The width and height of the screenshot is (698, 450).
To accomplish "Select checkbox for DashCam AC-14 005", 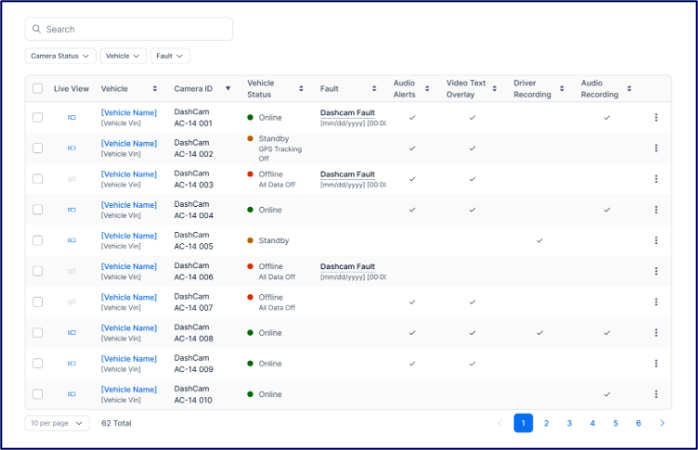I will [38, 240].
